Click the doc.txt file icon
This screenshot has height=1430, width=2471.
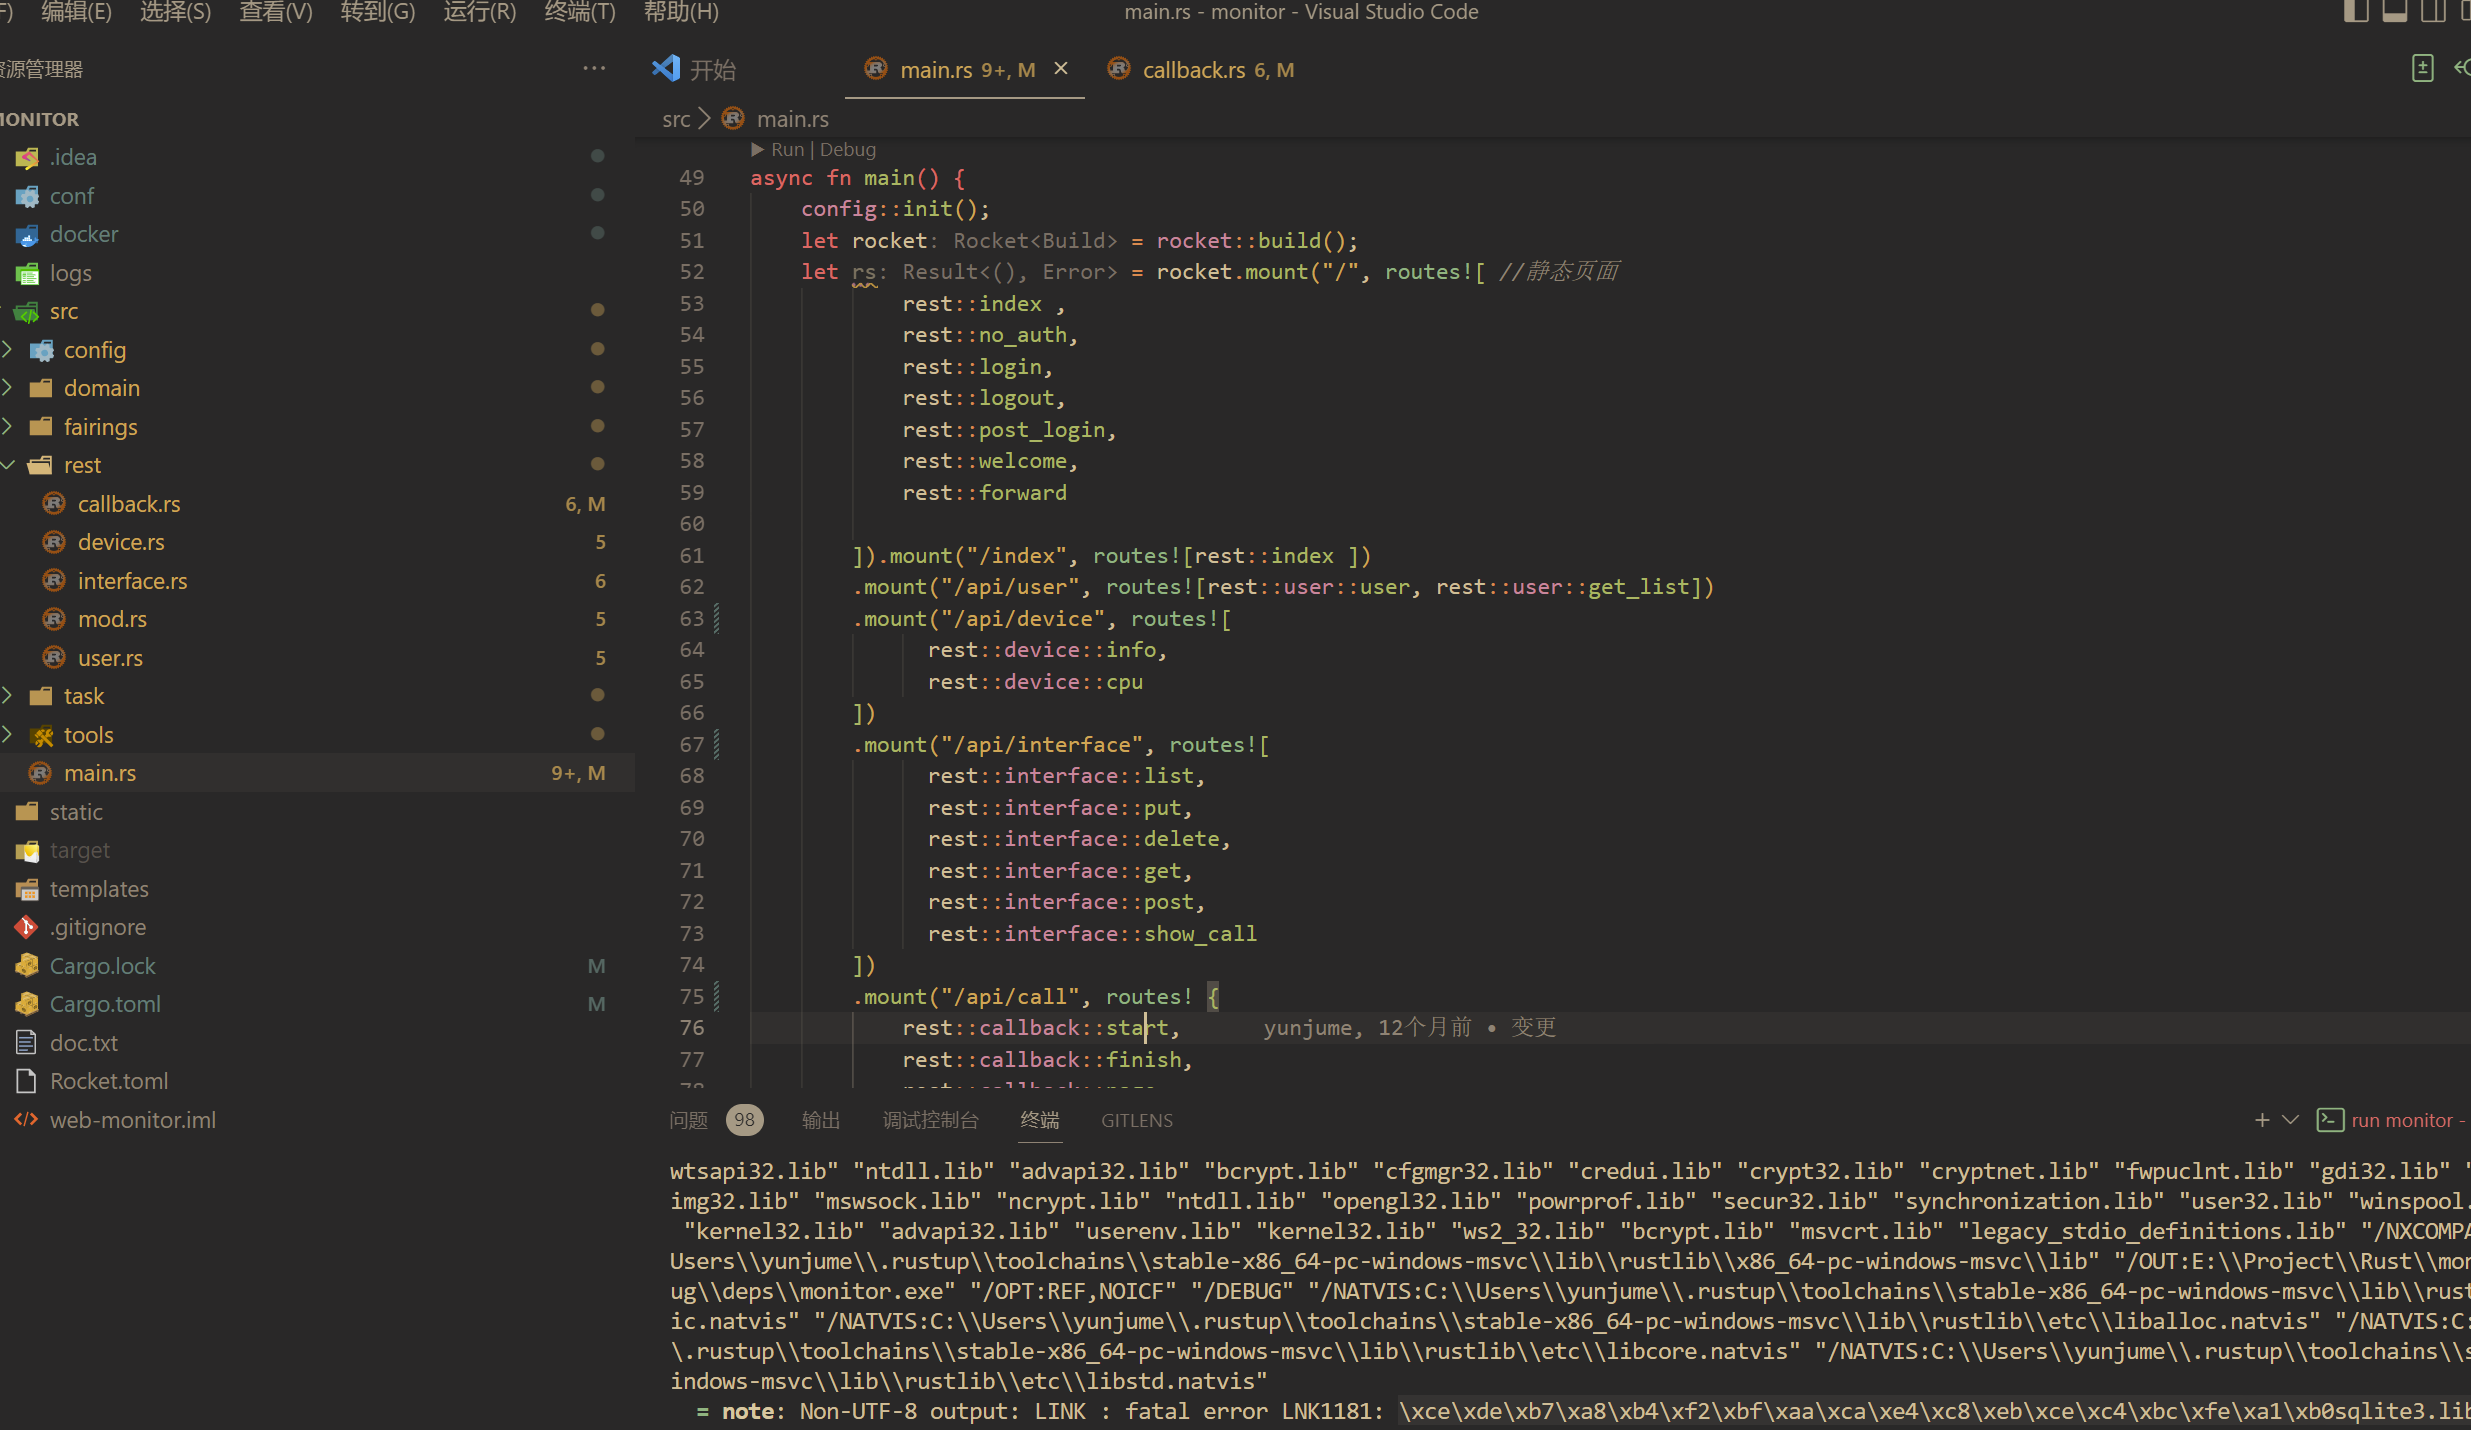[x=27, y=1043]
